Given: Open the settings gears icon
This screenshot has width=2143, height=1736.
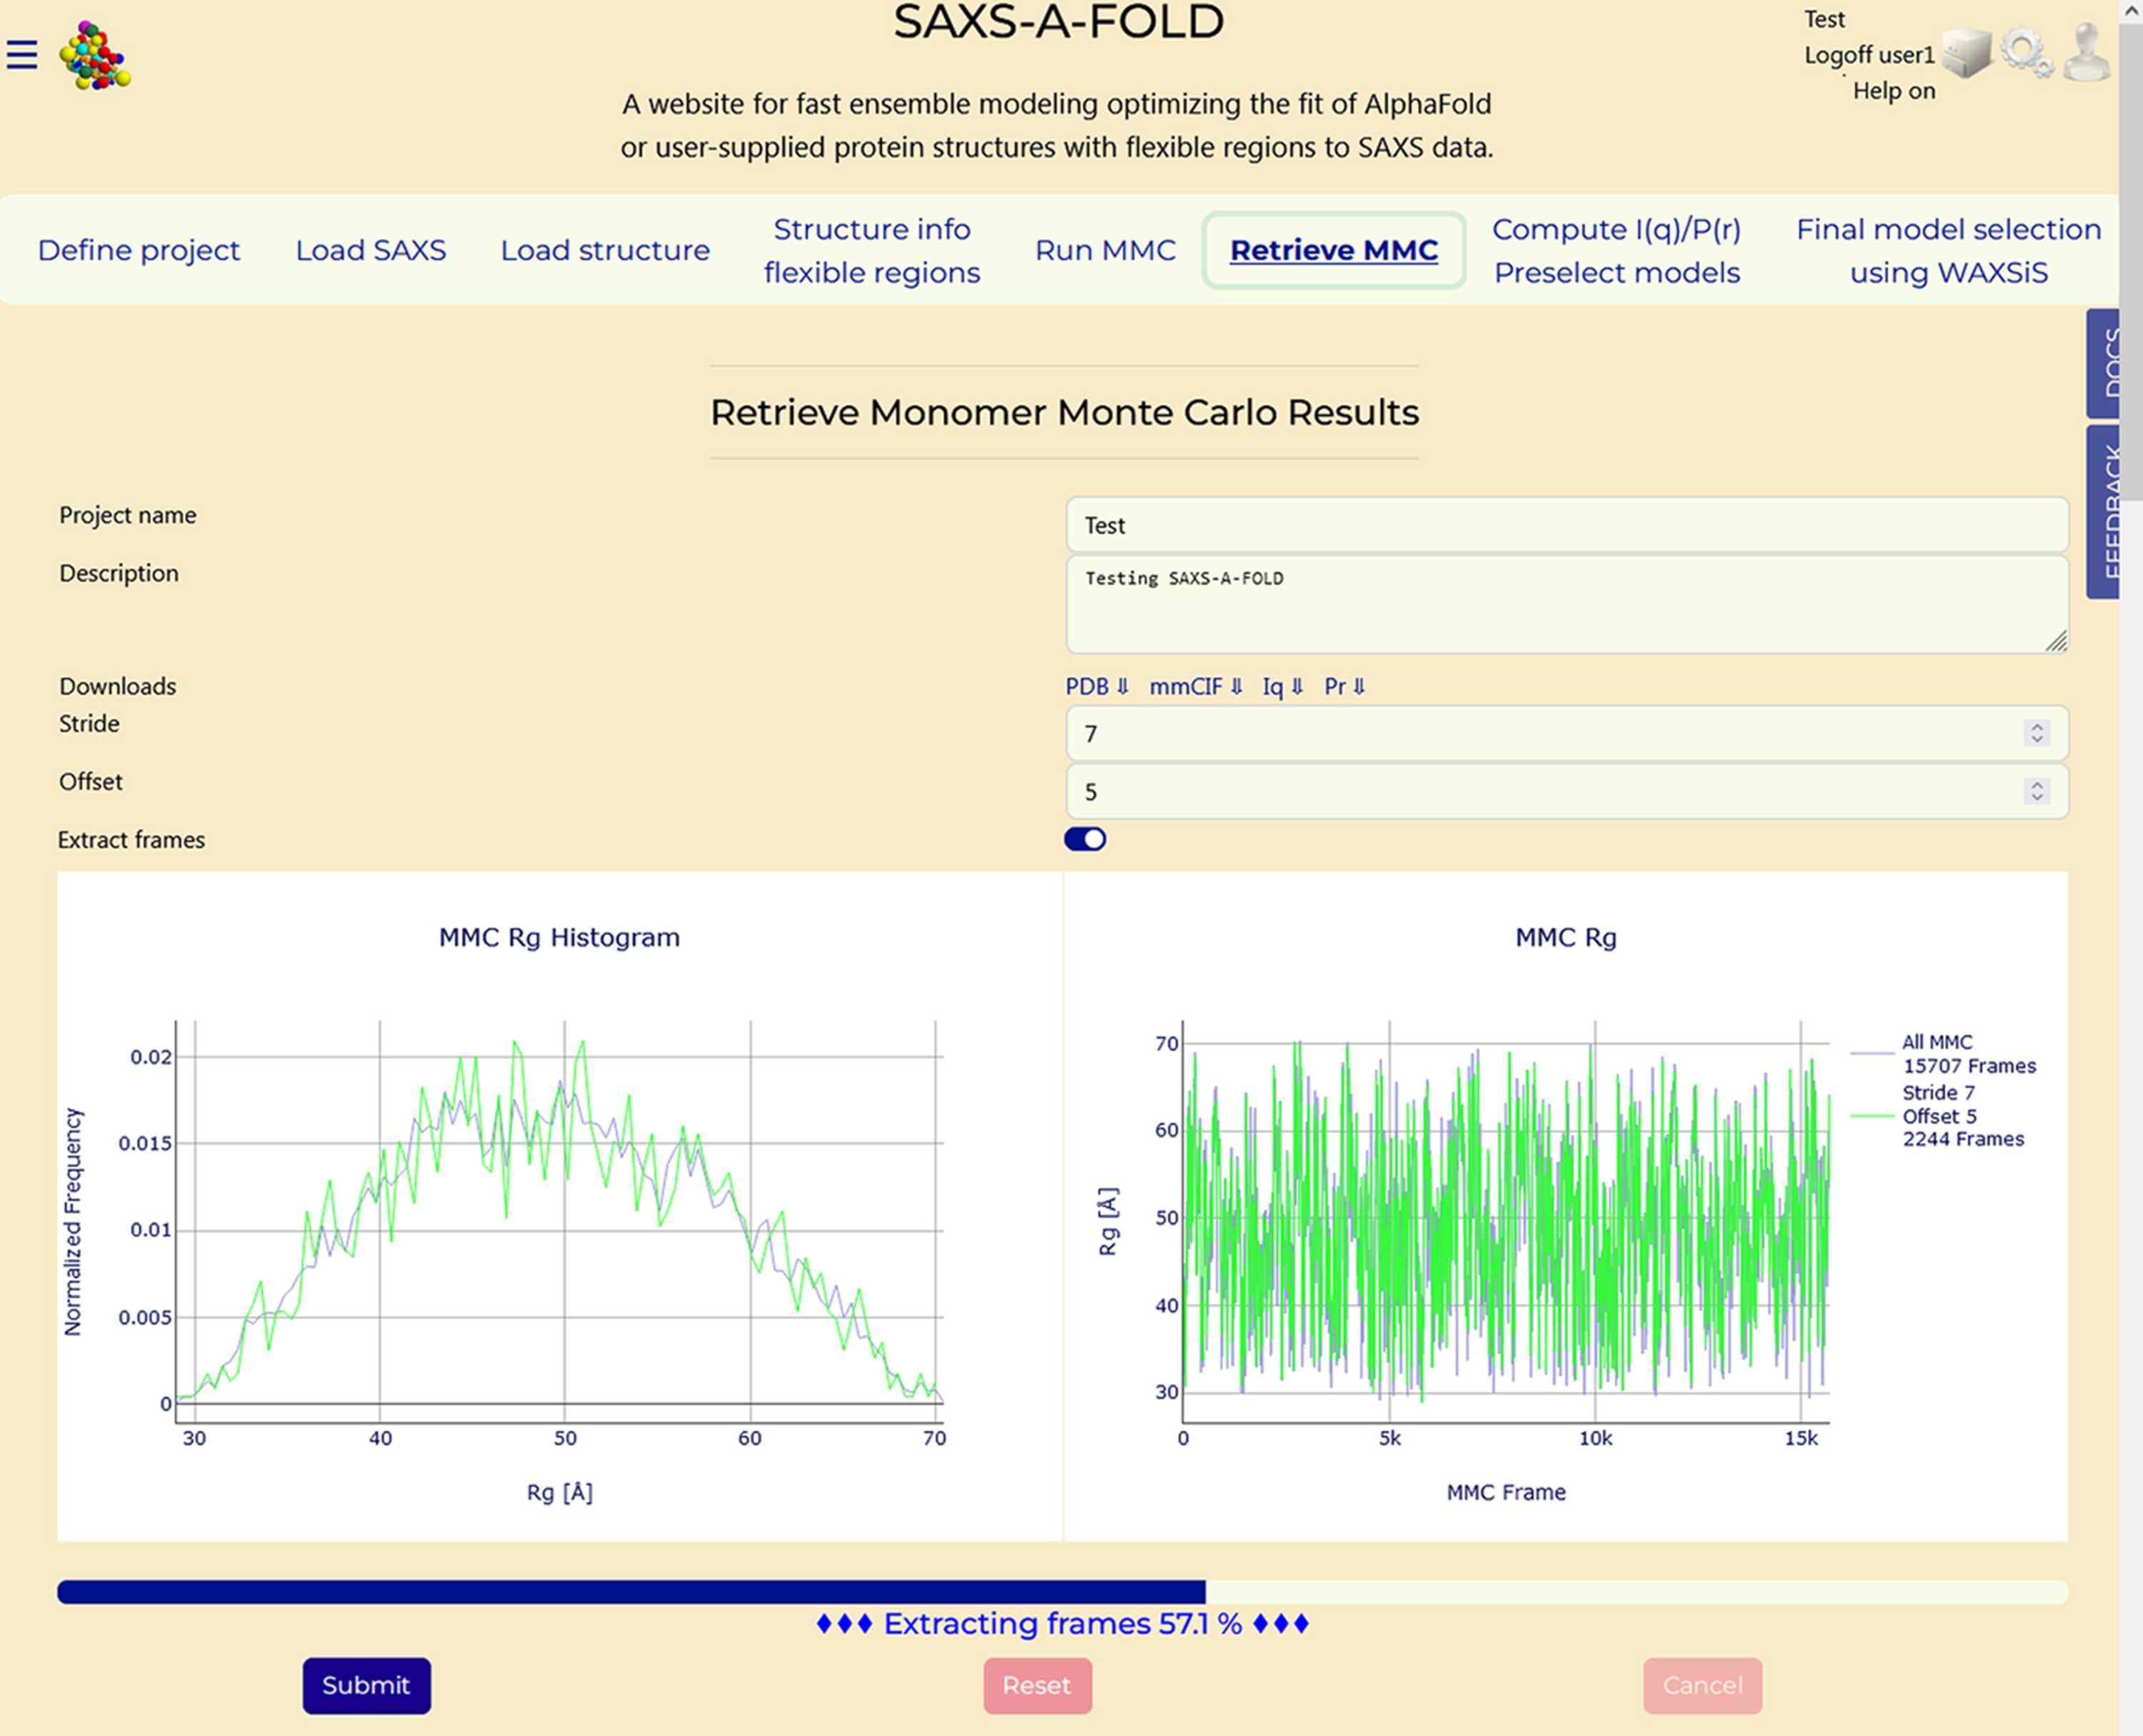Looking at the screenshot, I should tap(2026, 52).
